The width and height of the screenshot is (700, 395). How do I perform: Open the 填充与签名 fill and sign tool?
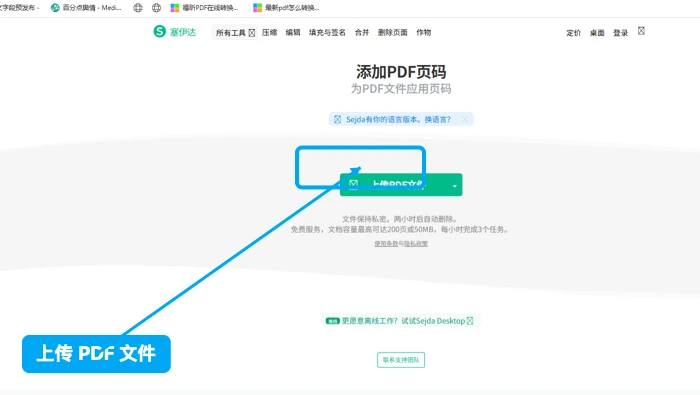point(327,33)
